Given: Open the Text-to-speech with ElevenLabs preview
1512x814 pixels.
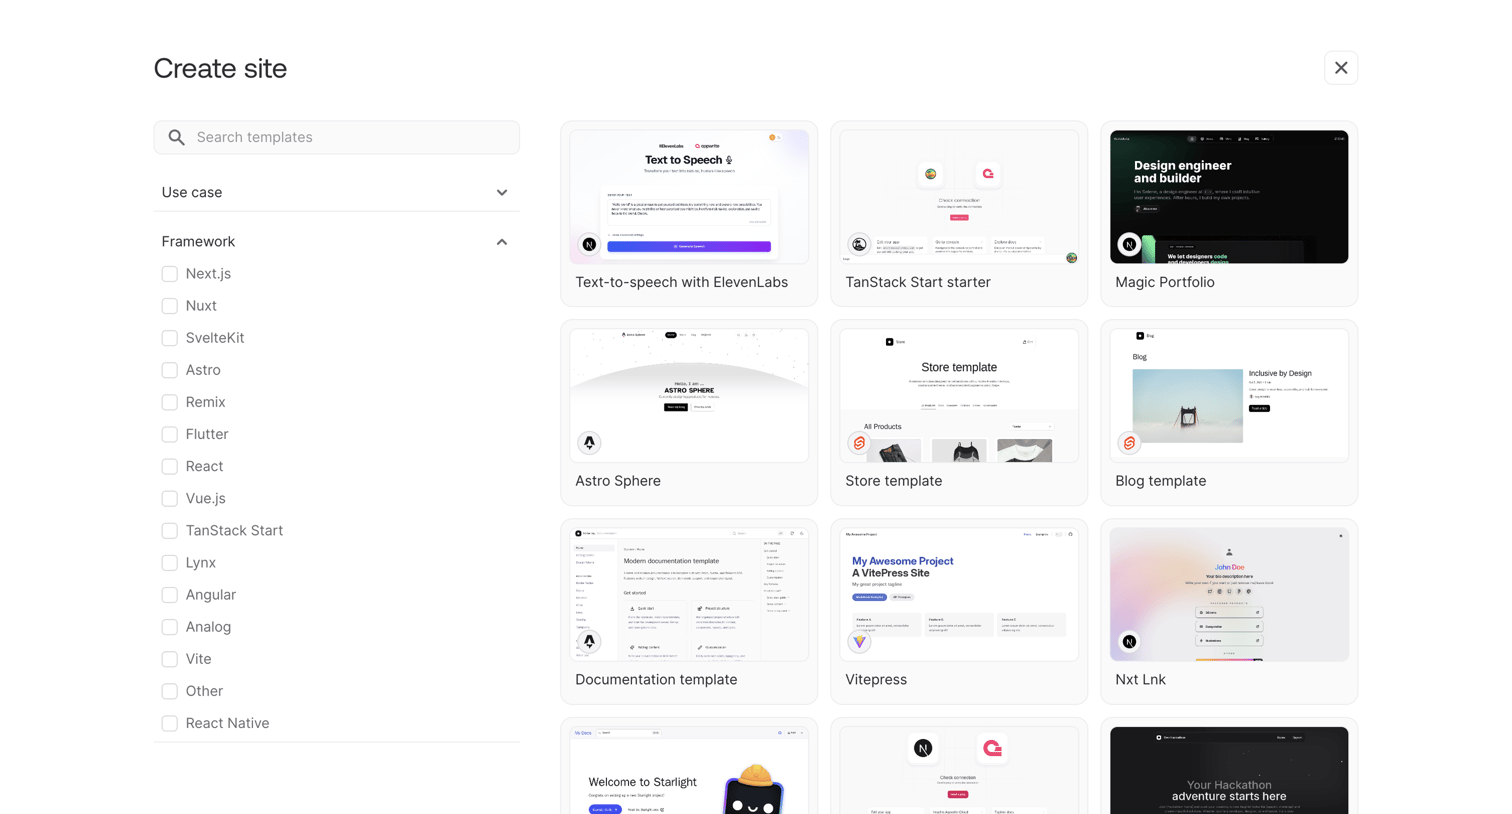Looking at the screenshot, I should [x=689, y=197].
